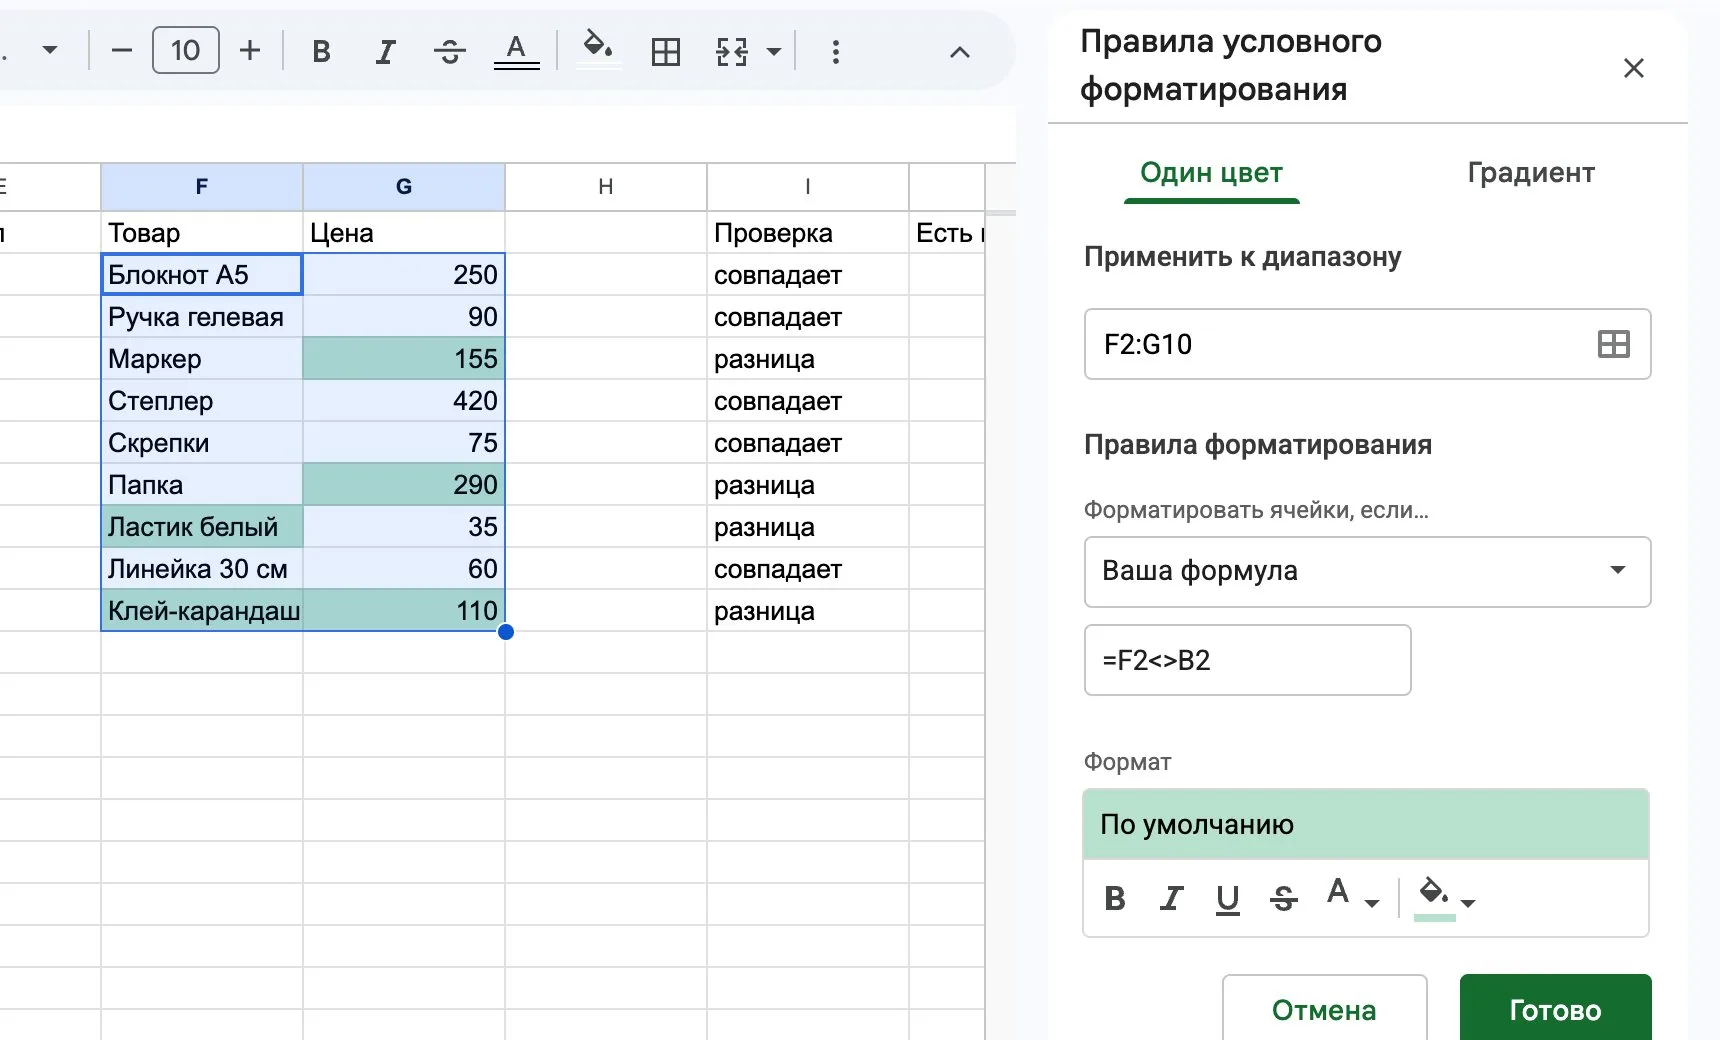This screenshot has width=1720, height=1040.
Task: Confirm the rule with Готово
Action: 1555,1008
